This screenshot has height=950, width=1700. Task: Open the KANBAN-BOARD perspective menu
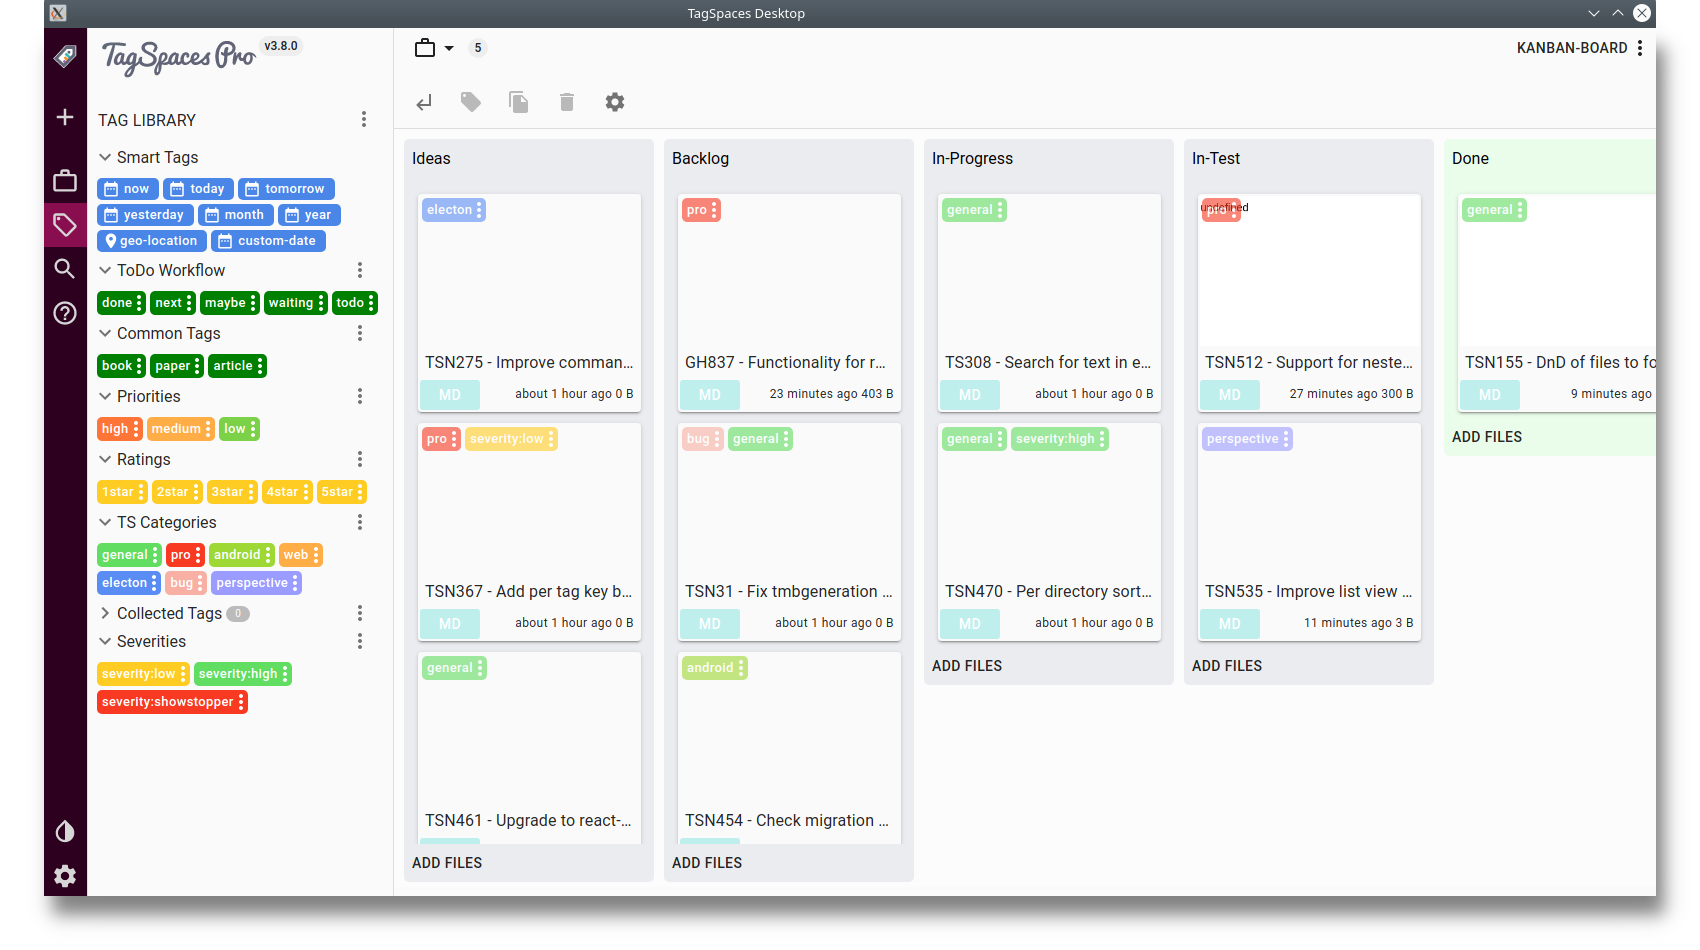click(1581, 48)
